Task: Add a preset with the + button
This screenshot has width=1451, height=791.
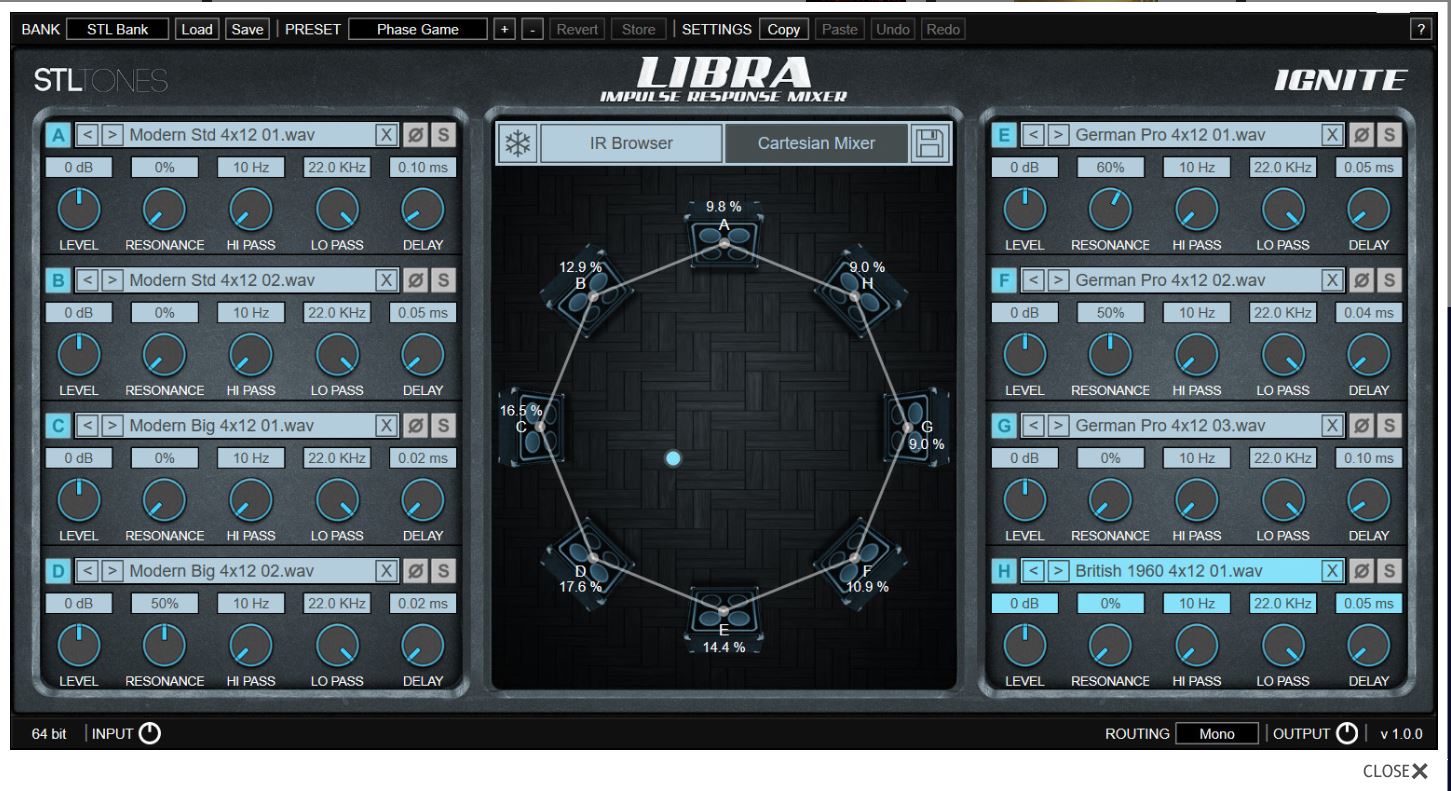Action: pyautogui.click(x=505, y=29)
